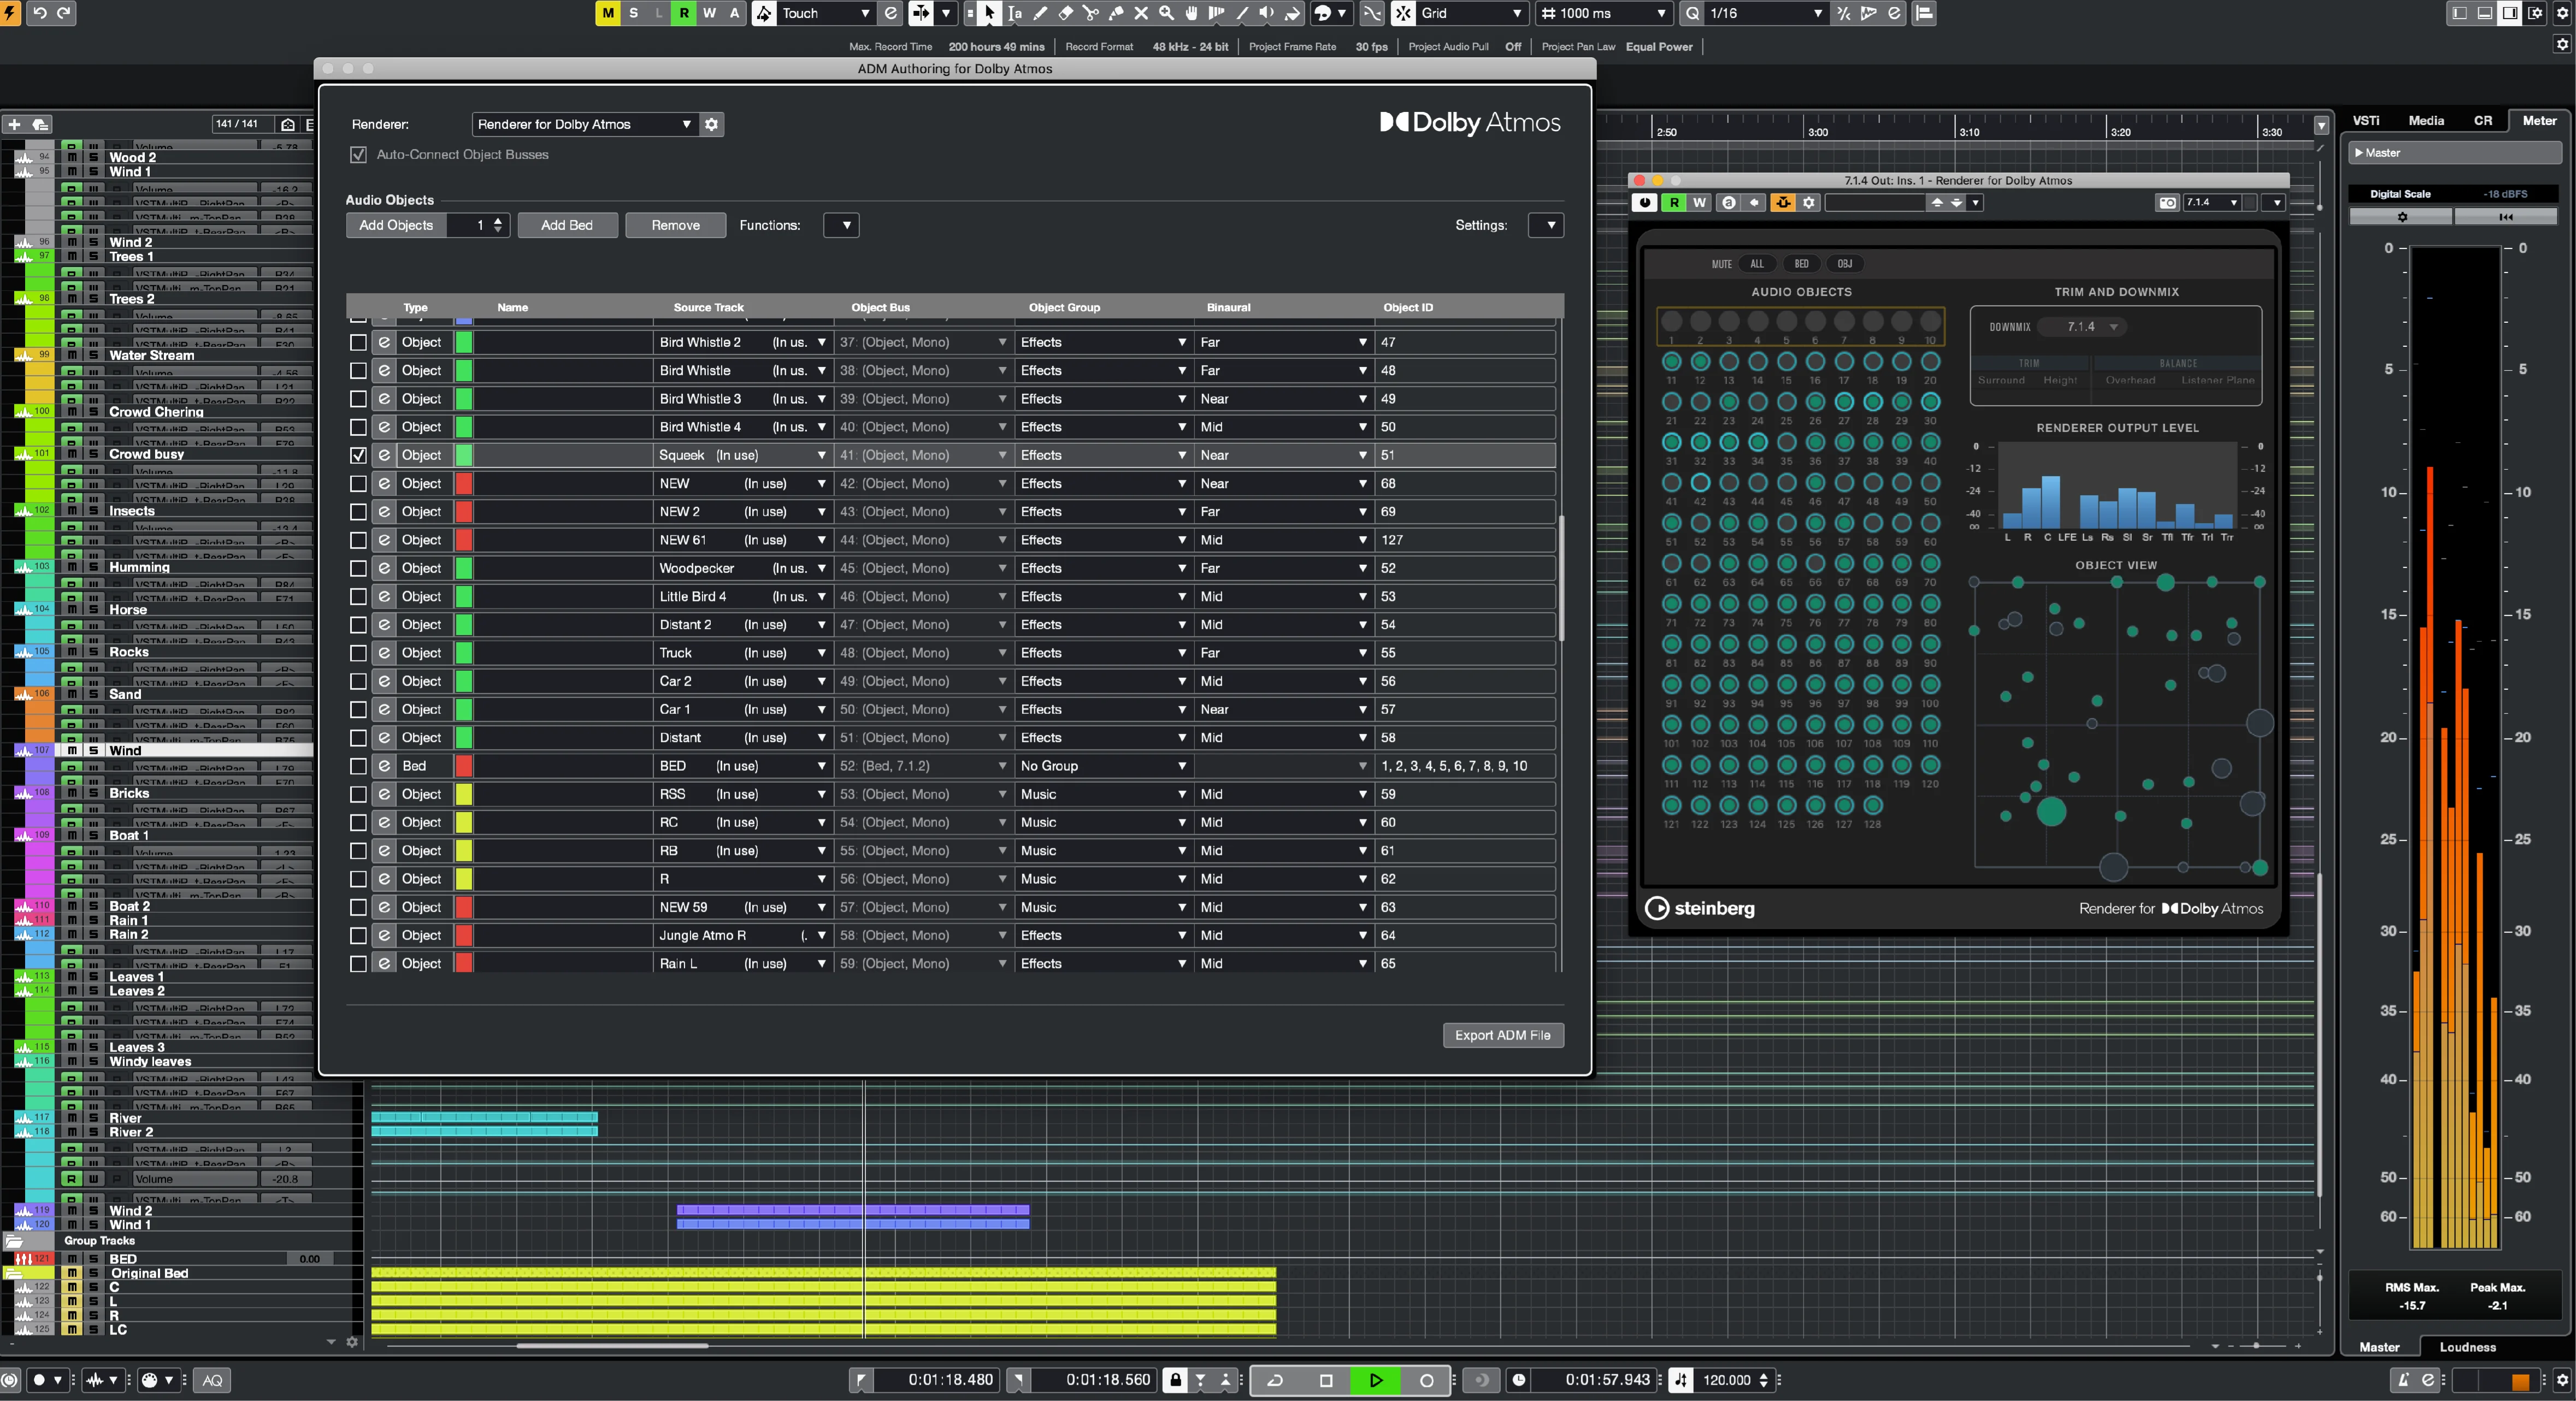Image resolution: width=2576 pixels, height=1401 pixels.
Task: Select the Draw pencil tool
Action: (x=1040, y=13)
